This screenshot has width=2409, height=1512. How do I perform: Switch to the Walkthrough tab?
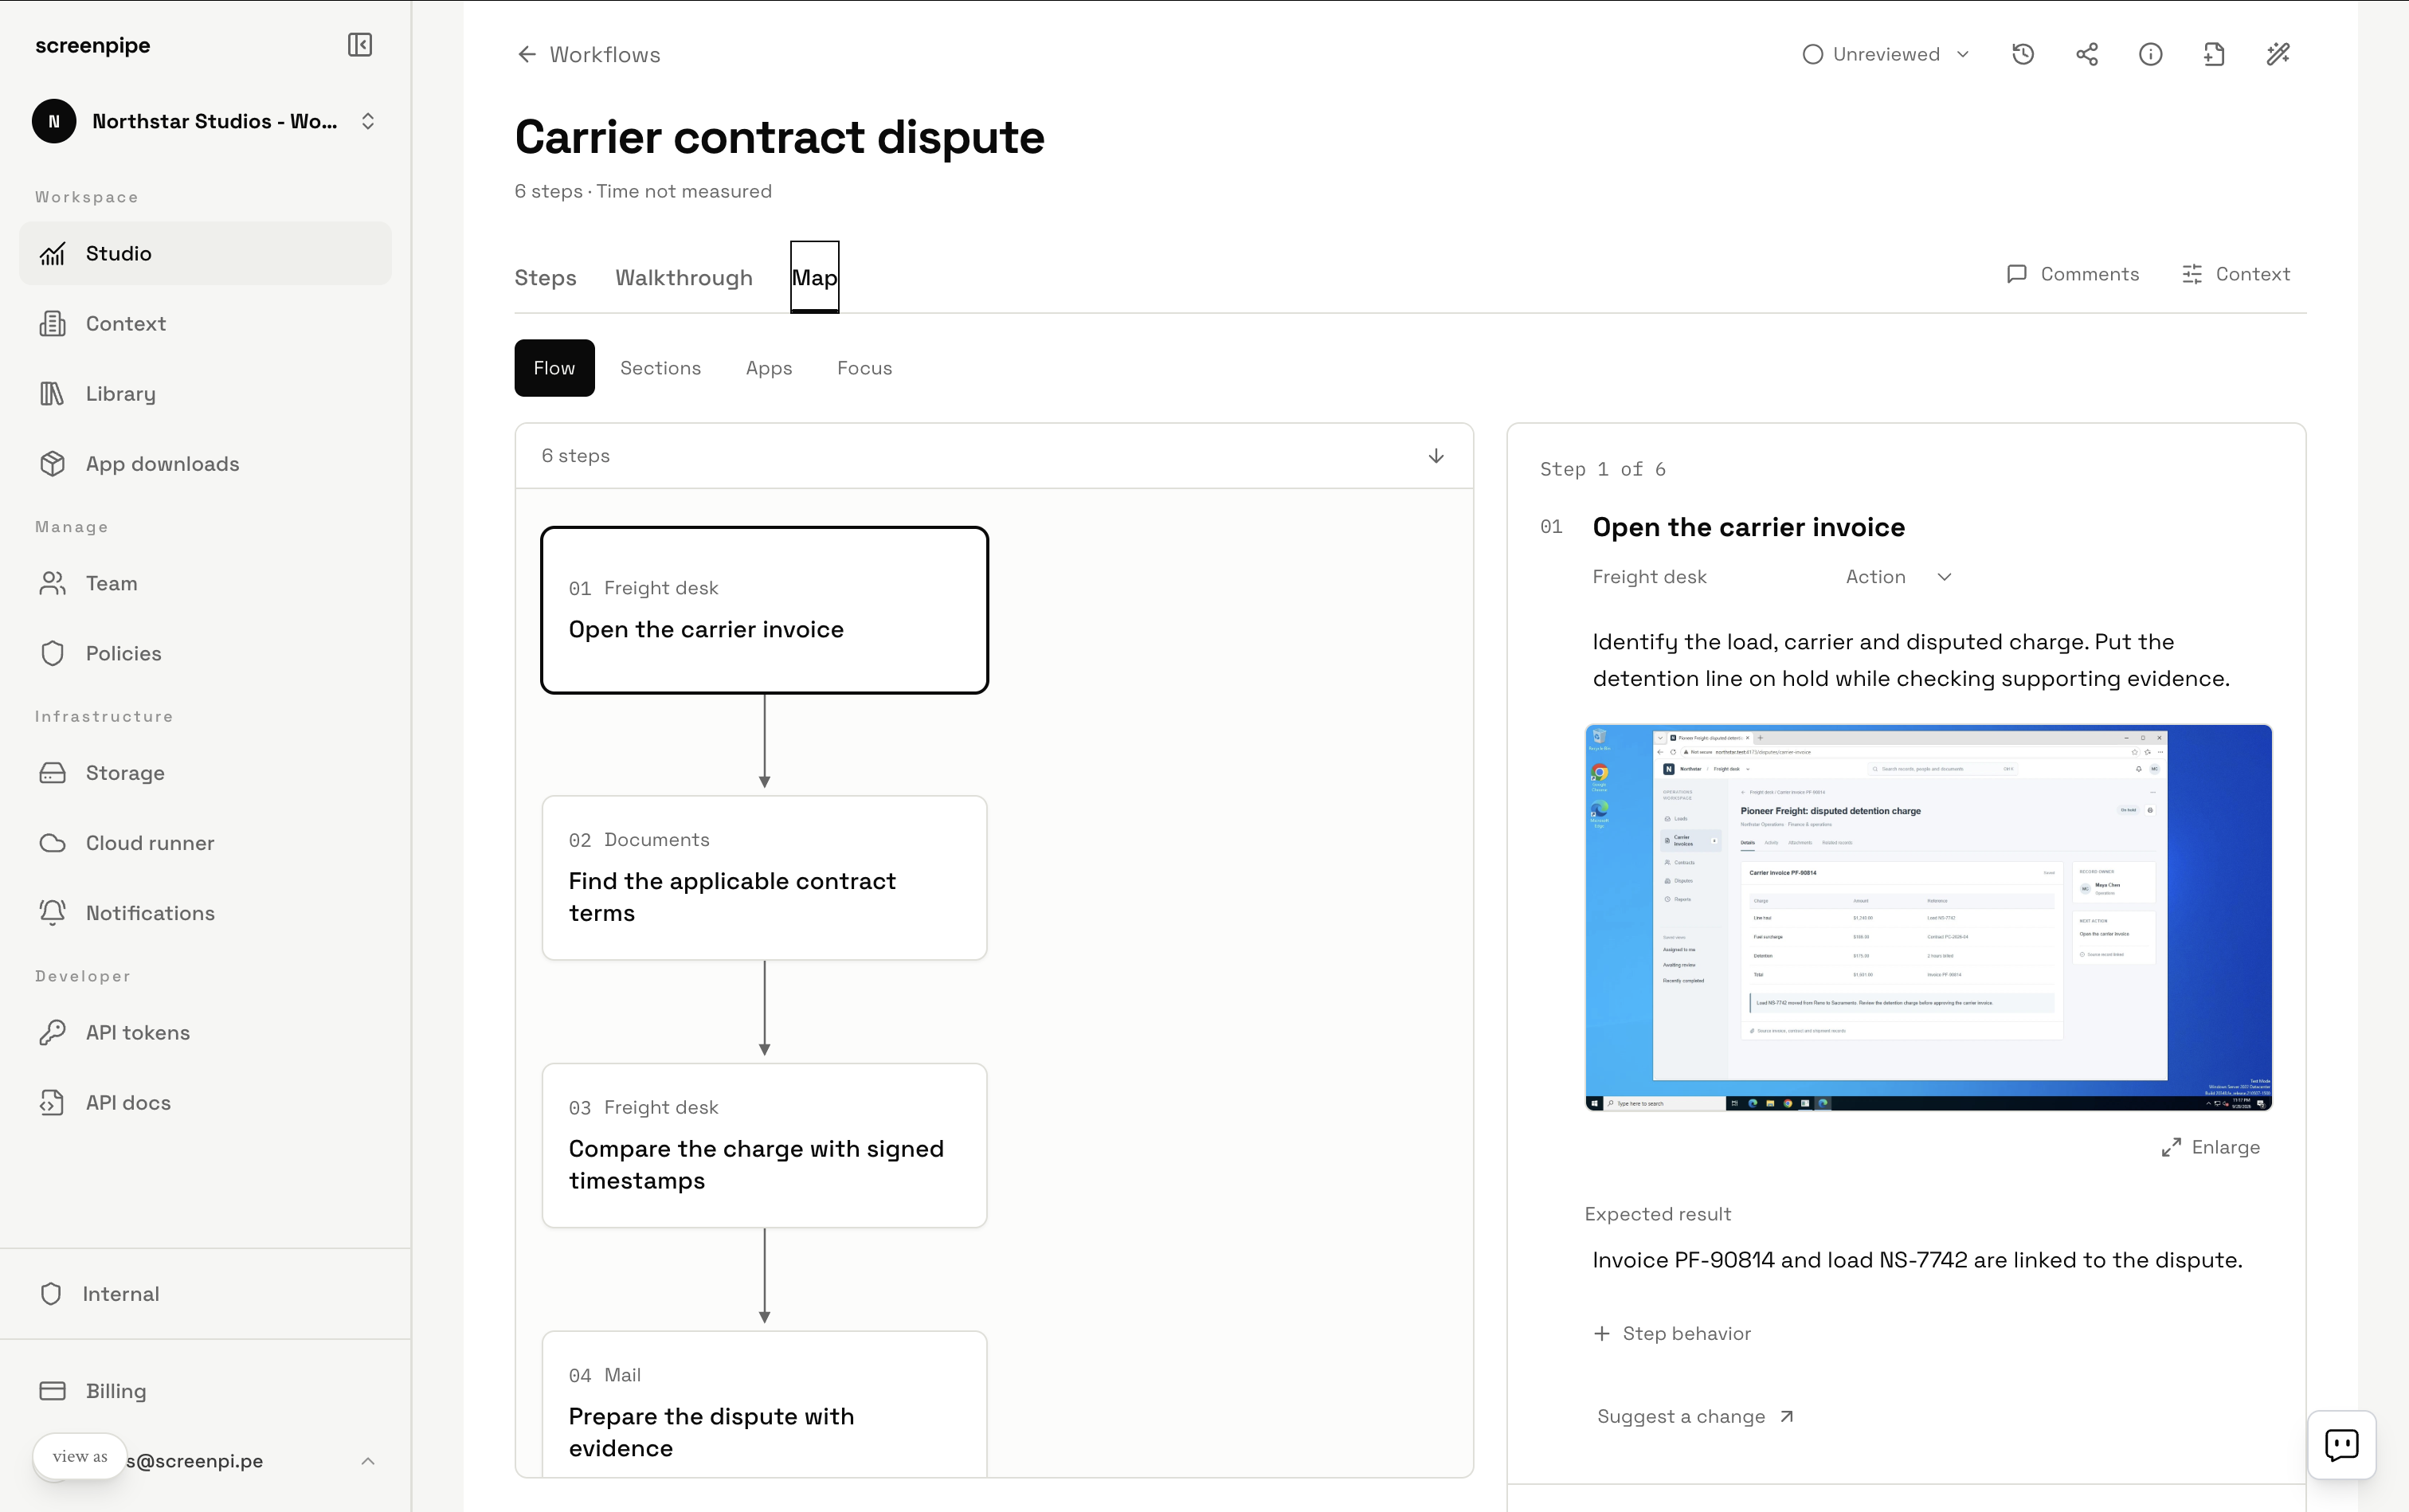point(684,278)
